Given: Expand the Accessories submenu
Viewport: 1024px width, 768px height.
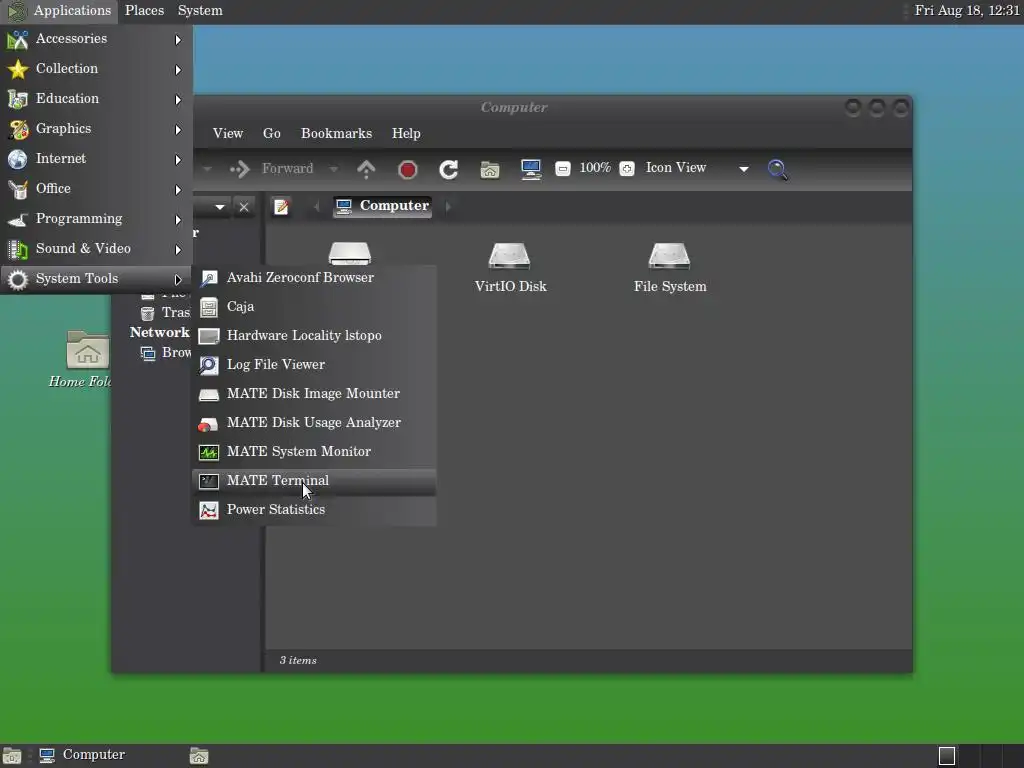Looking at the screenshot, I should point(96,39).
